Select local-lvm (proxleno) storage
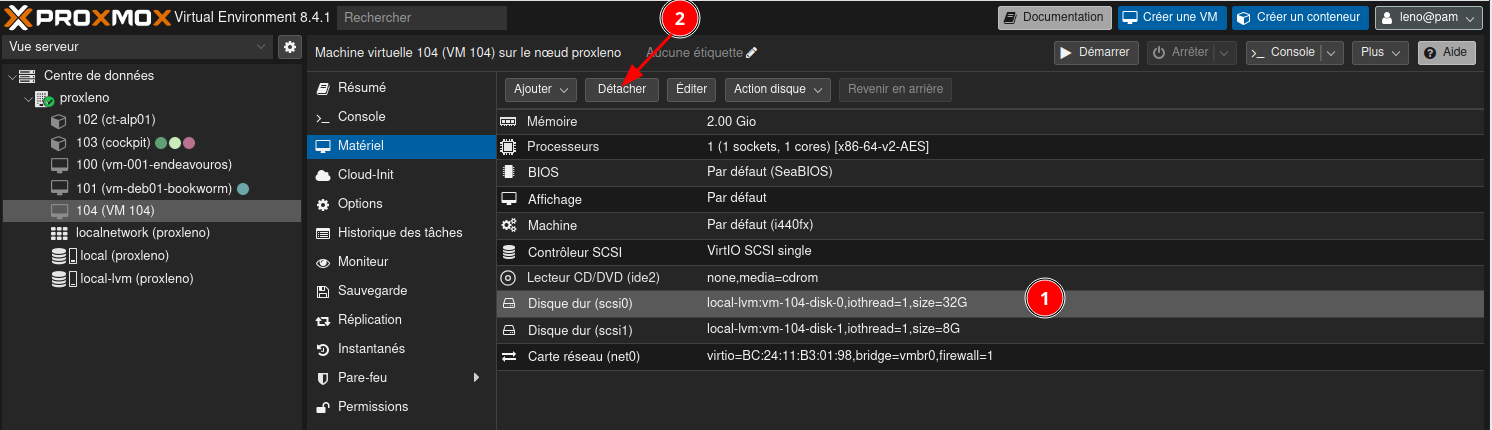This screenshot has width=1492, height=430. pos(136,279)
